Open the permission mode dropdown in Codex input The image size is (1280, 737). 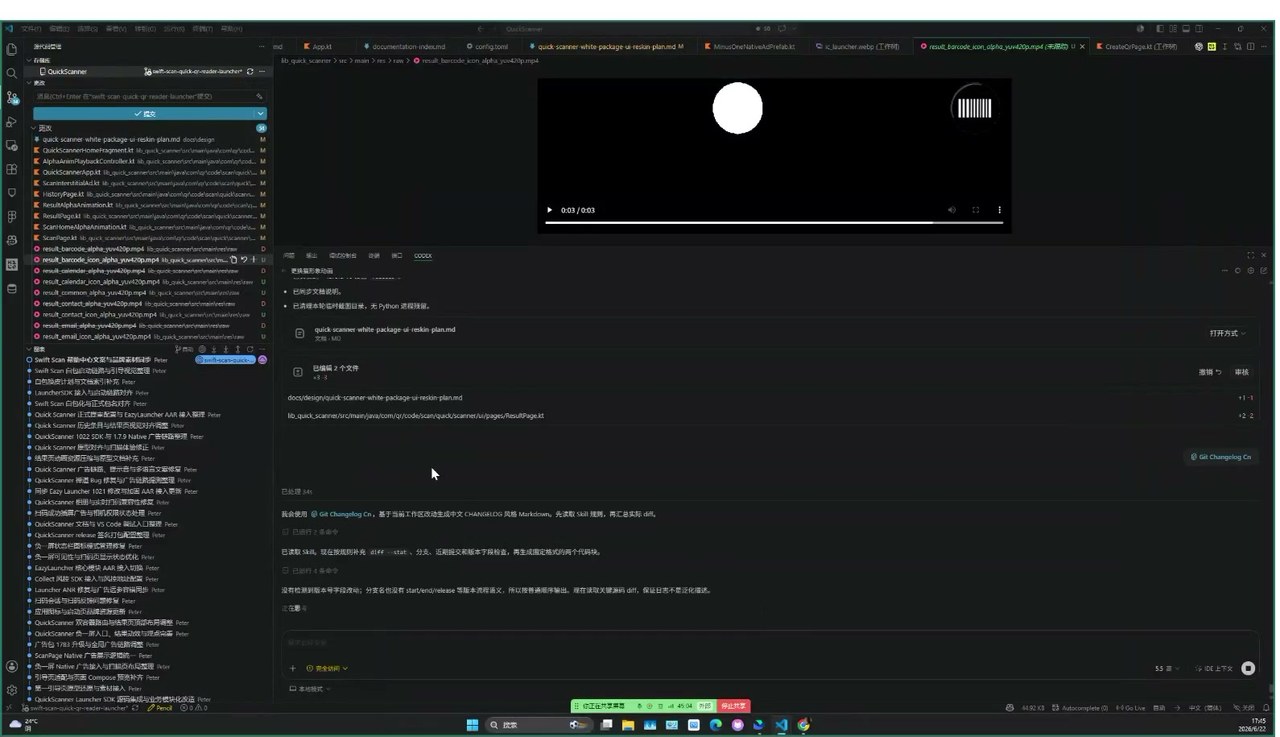click(327, 668)
